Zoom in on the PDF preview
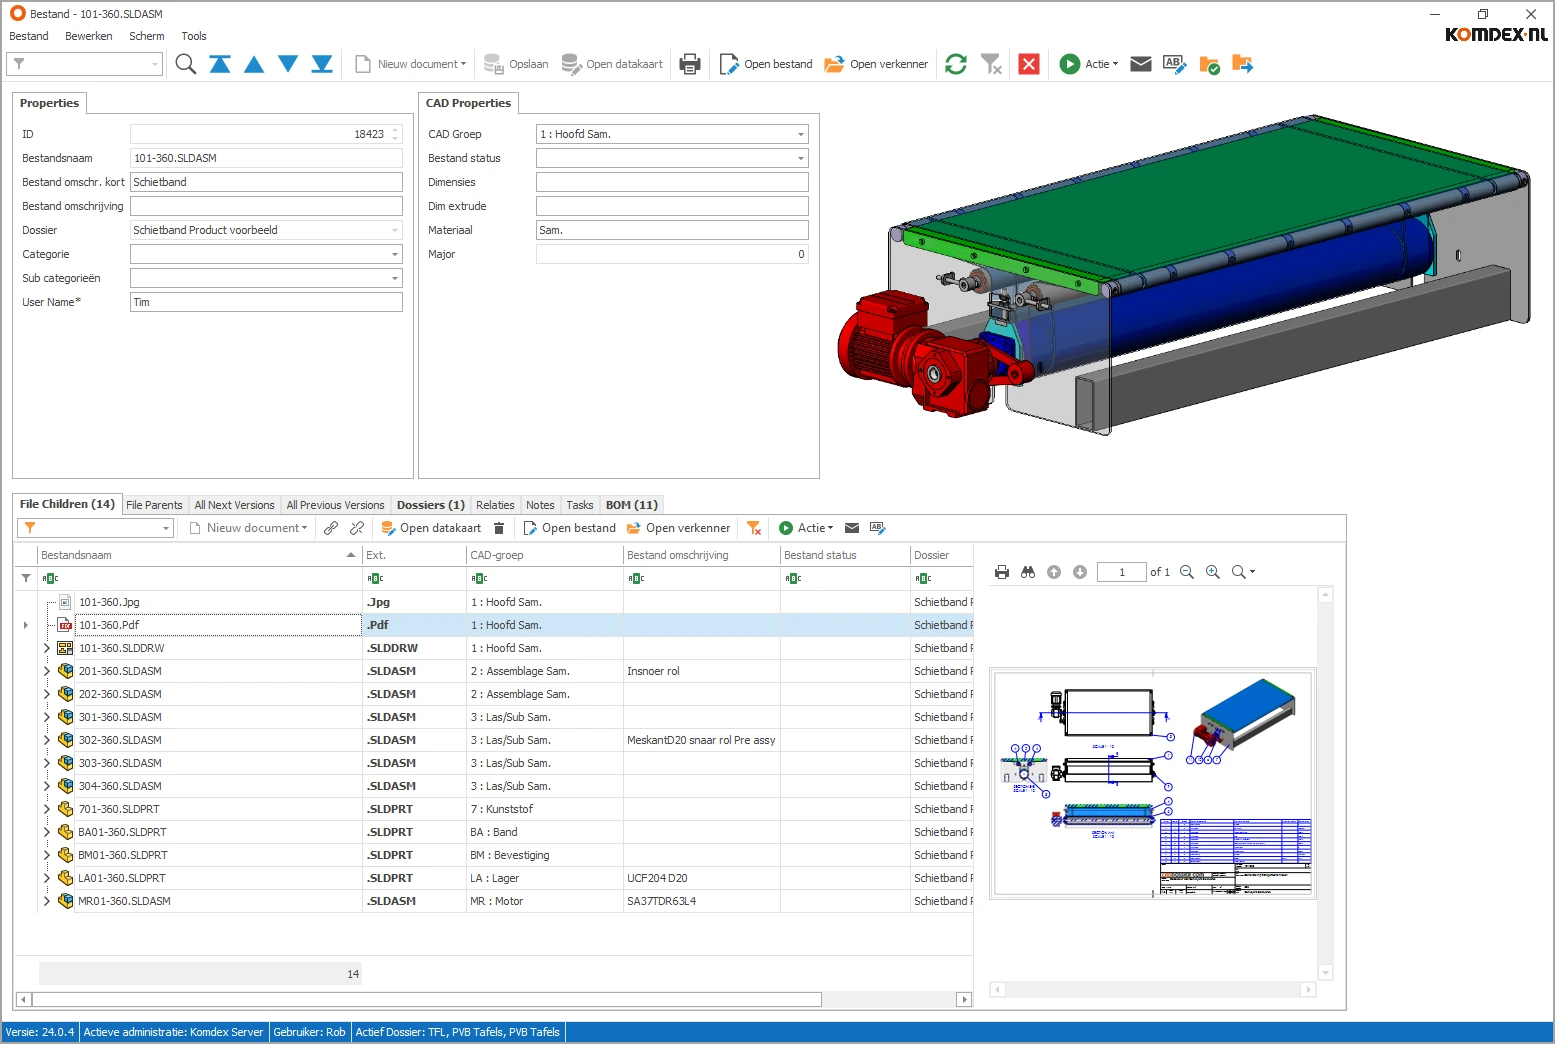This screenshot has height=1044, width=1555. click(1213, 572)
